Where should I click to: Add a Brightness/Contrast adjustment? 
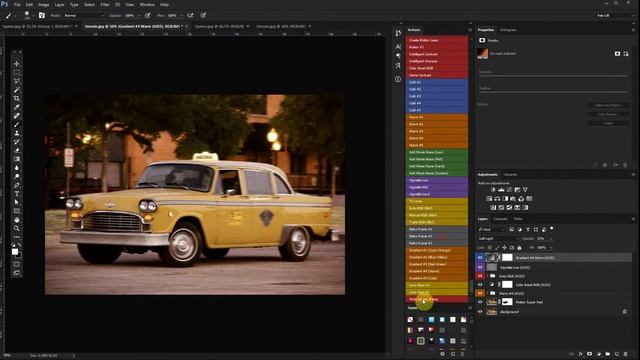pos(493,190)
